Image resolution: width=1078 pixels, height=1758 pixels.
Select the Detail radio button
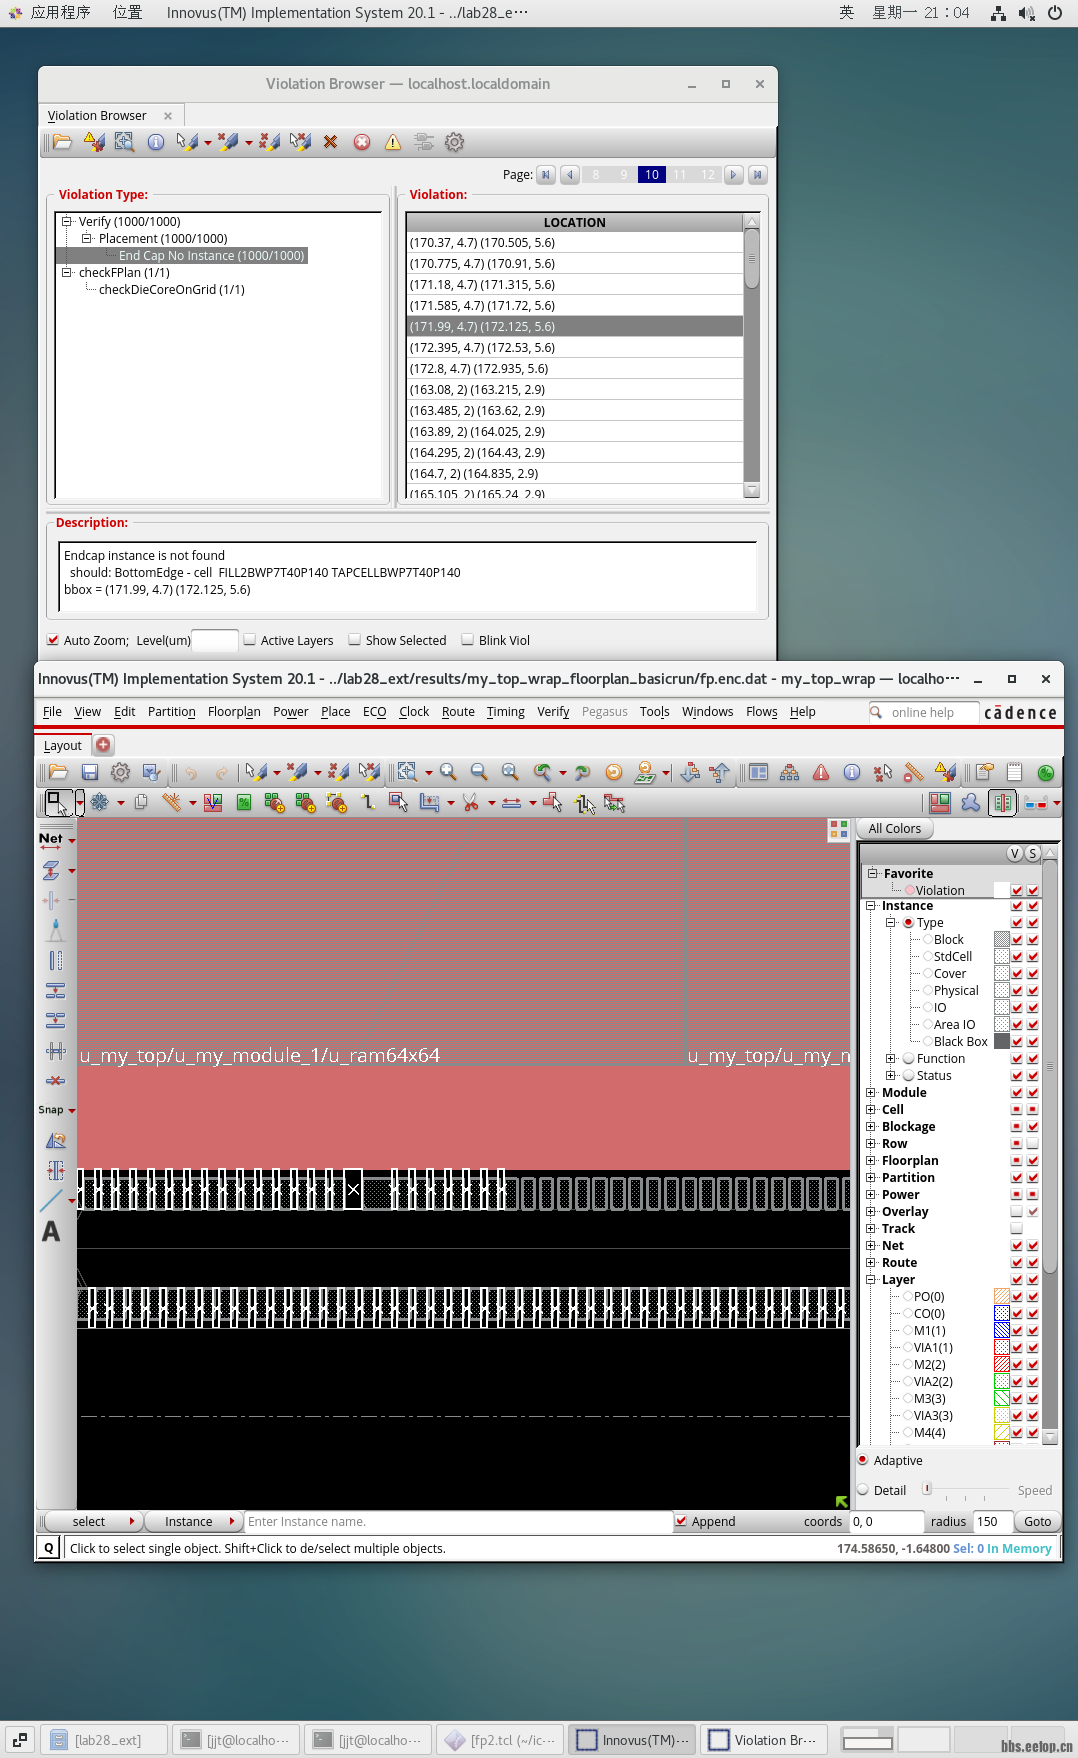863,1490
